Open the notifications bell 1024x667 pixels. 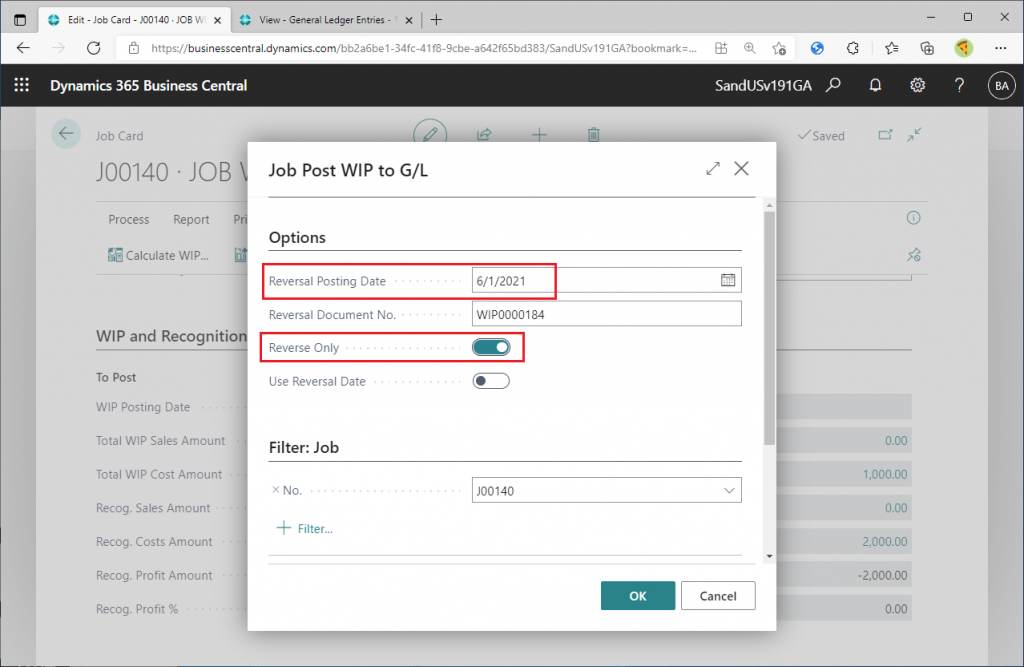tap(875, 85)
